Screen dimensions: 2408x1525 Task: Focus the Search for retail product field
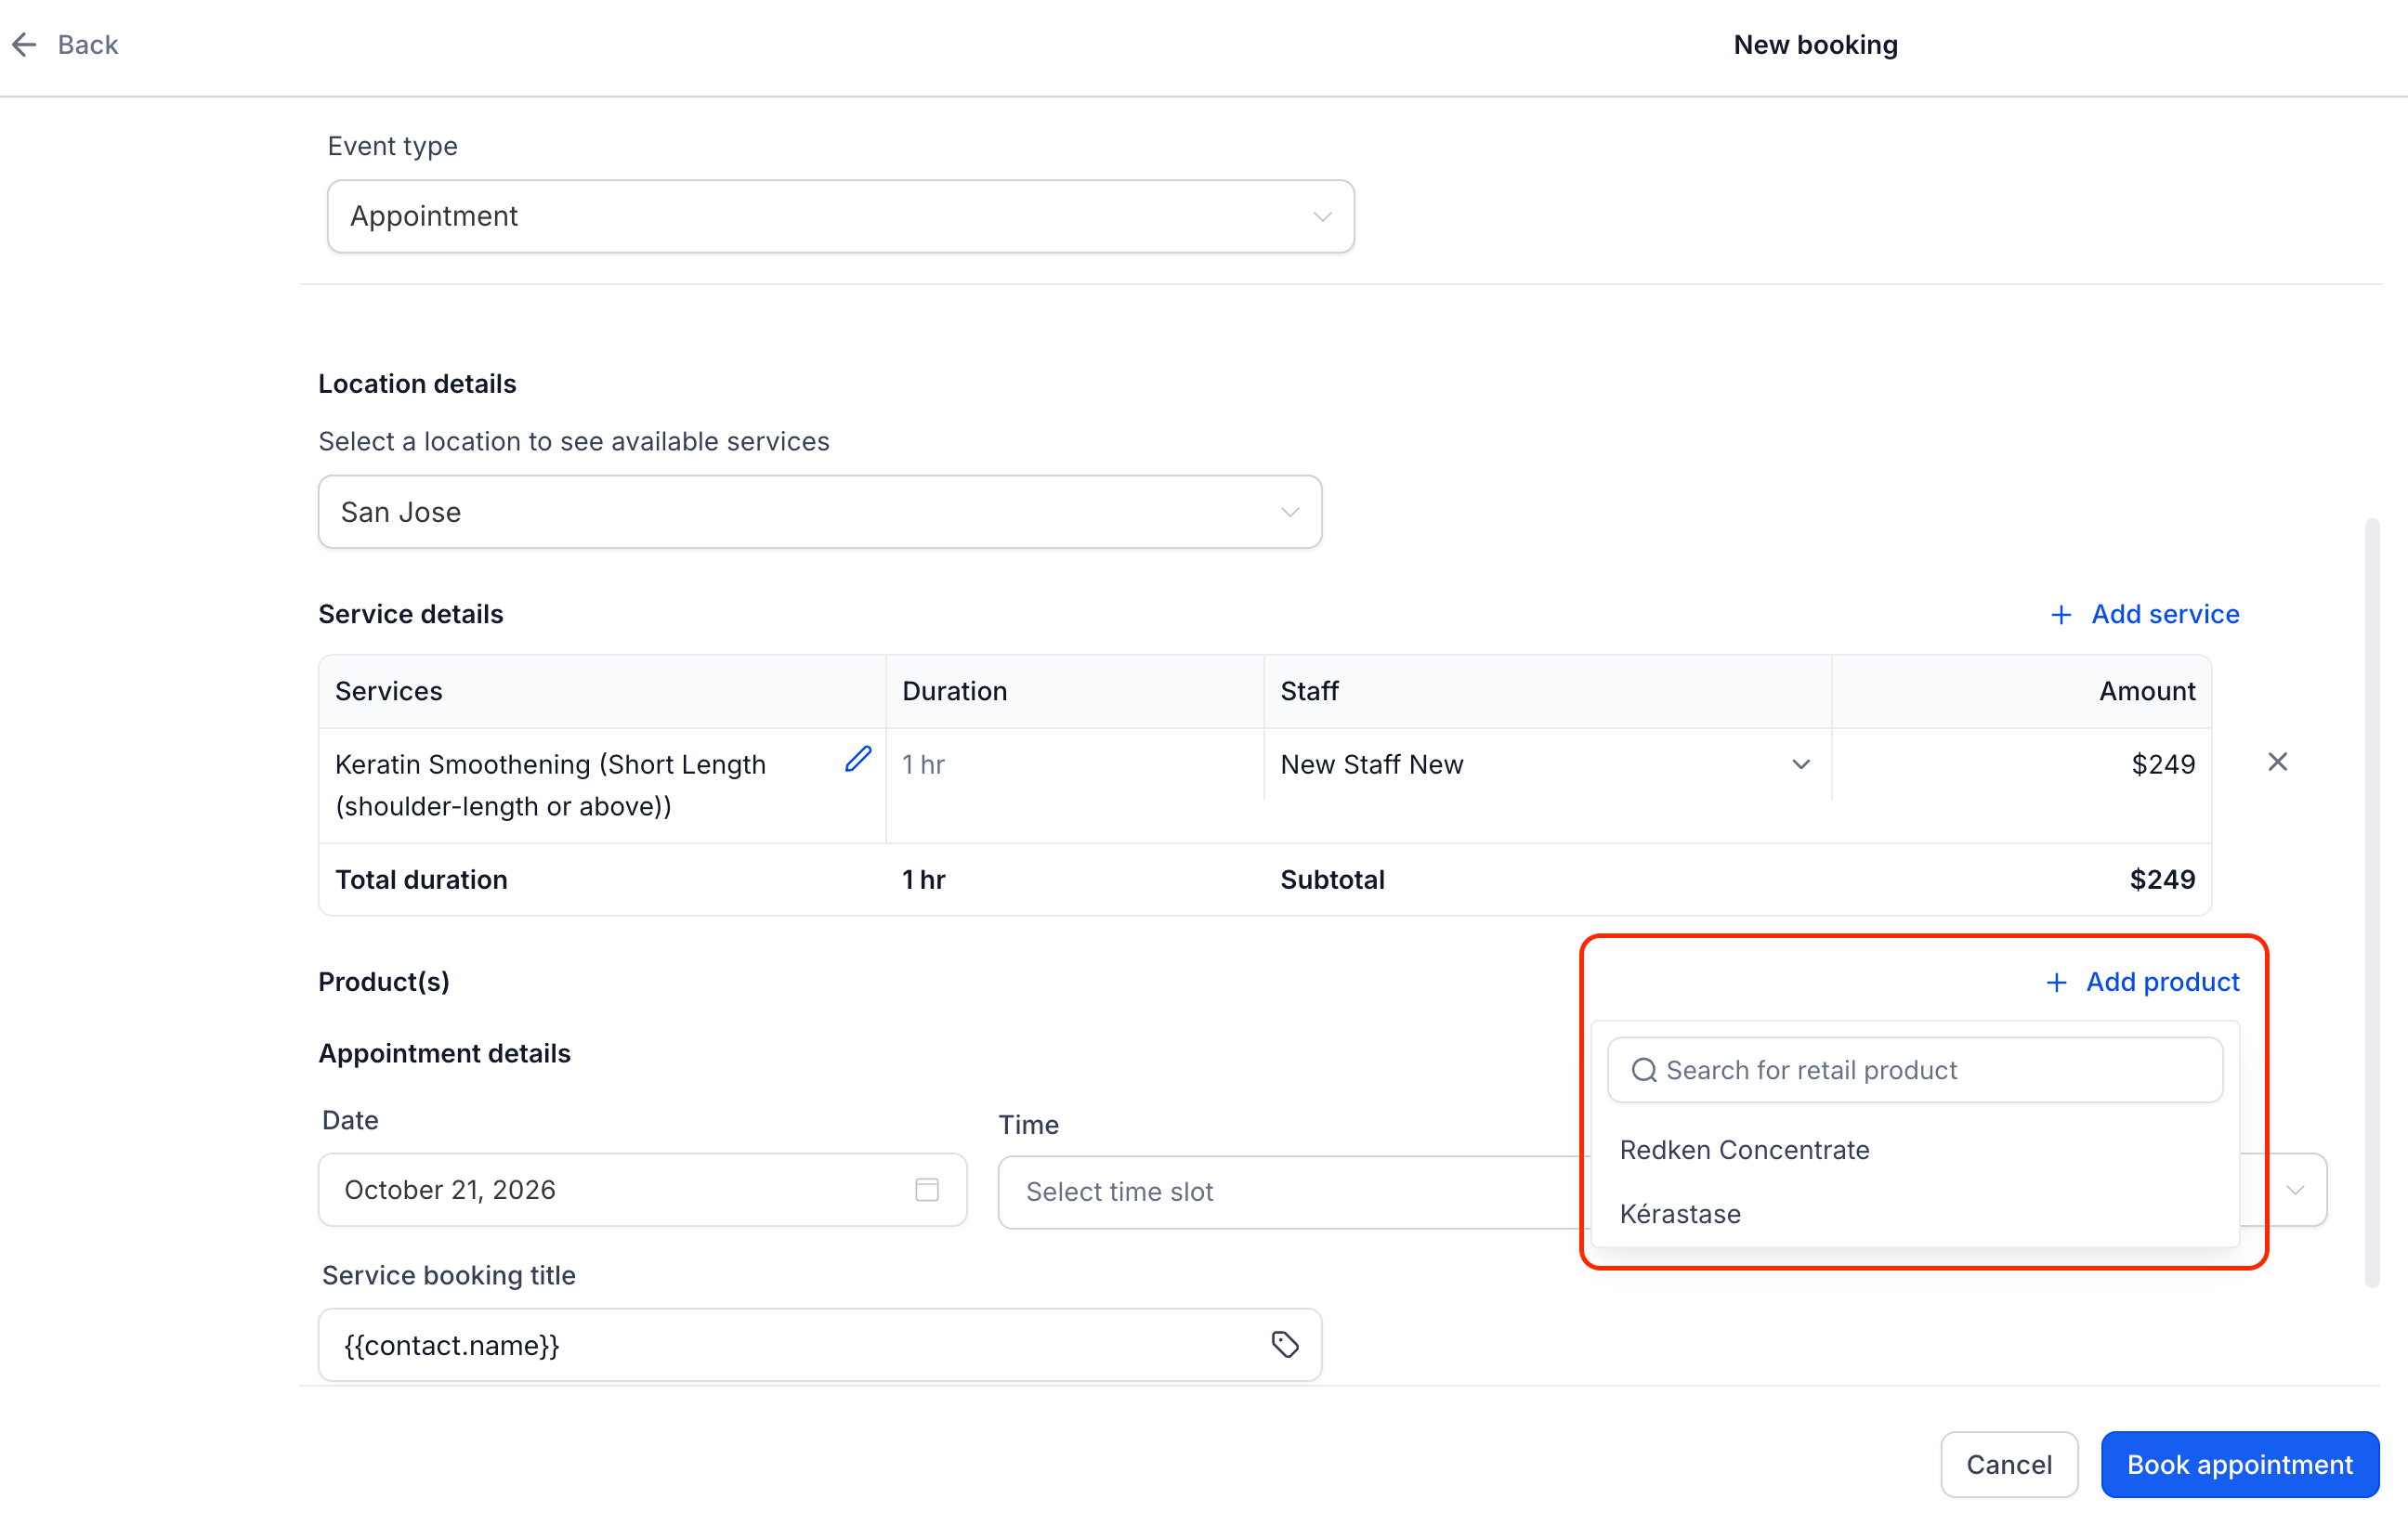coord(1914,1070)
